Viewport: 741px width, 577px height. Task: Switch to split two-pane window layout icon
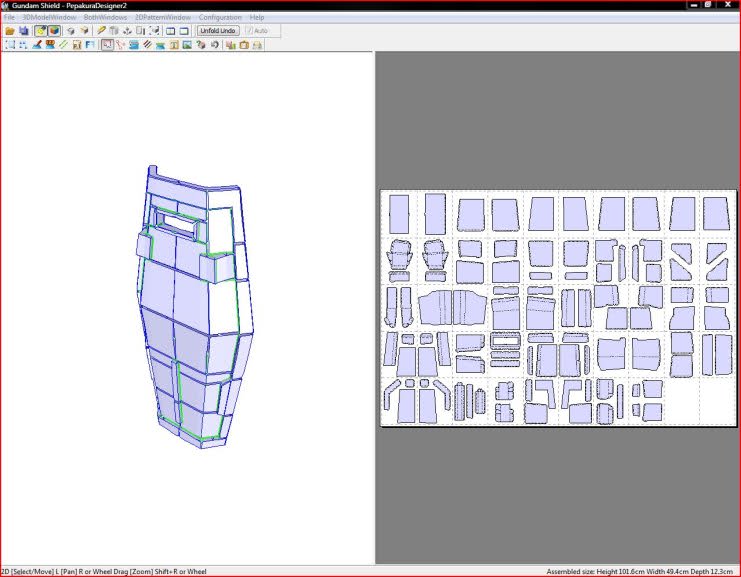coord(171,31)
